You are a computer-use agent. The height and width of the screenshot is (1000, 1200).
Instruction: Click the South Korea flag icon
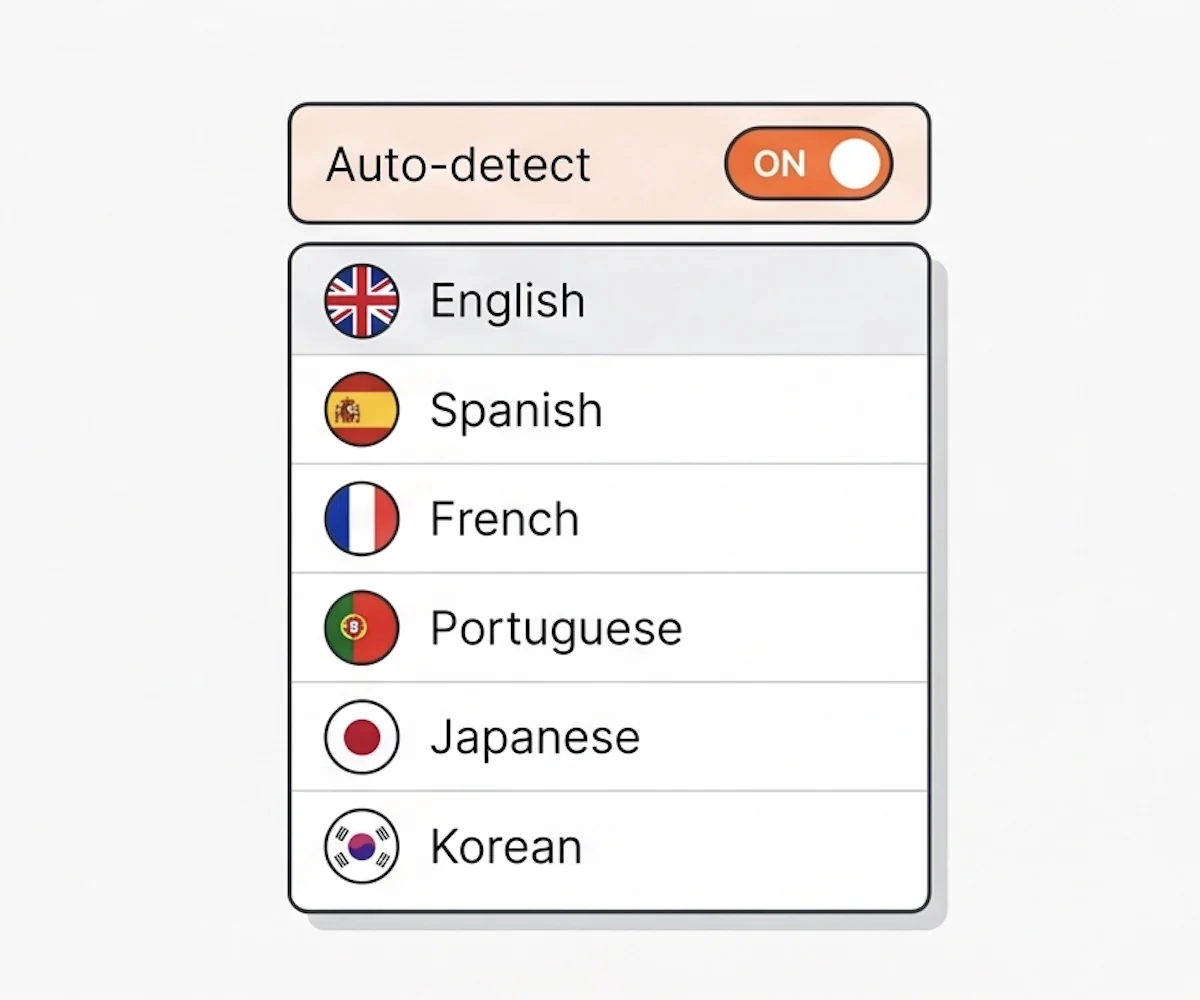tap(362, 846)
